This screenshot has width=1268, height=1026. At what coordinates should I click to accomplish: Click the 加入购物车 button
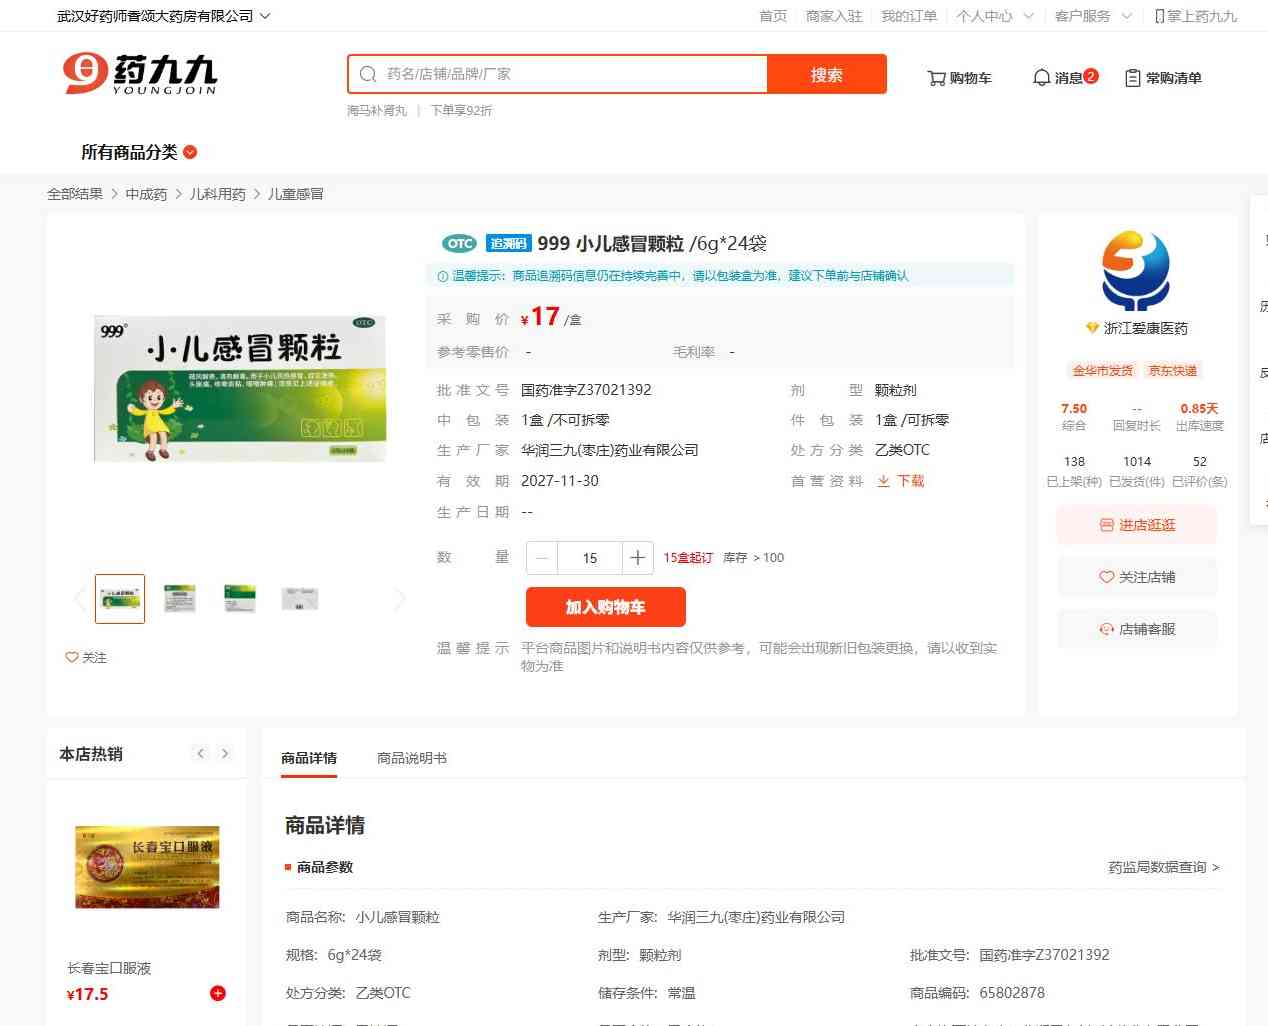[x=605, y=607]
